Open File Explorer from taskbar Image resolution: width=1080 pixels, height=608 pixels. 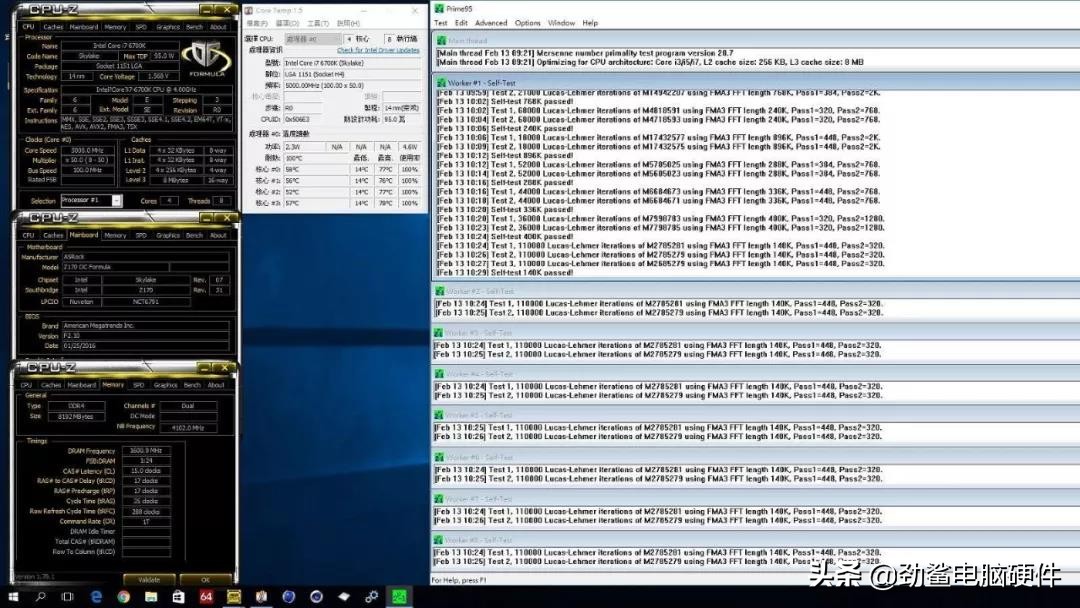pos(151,597)
